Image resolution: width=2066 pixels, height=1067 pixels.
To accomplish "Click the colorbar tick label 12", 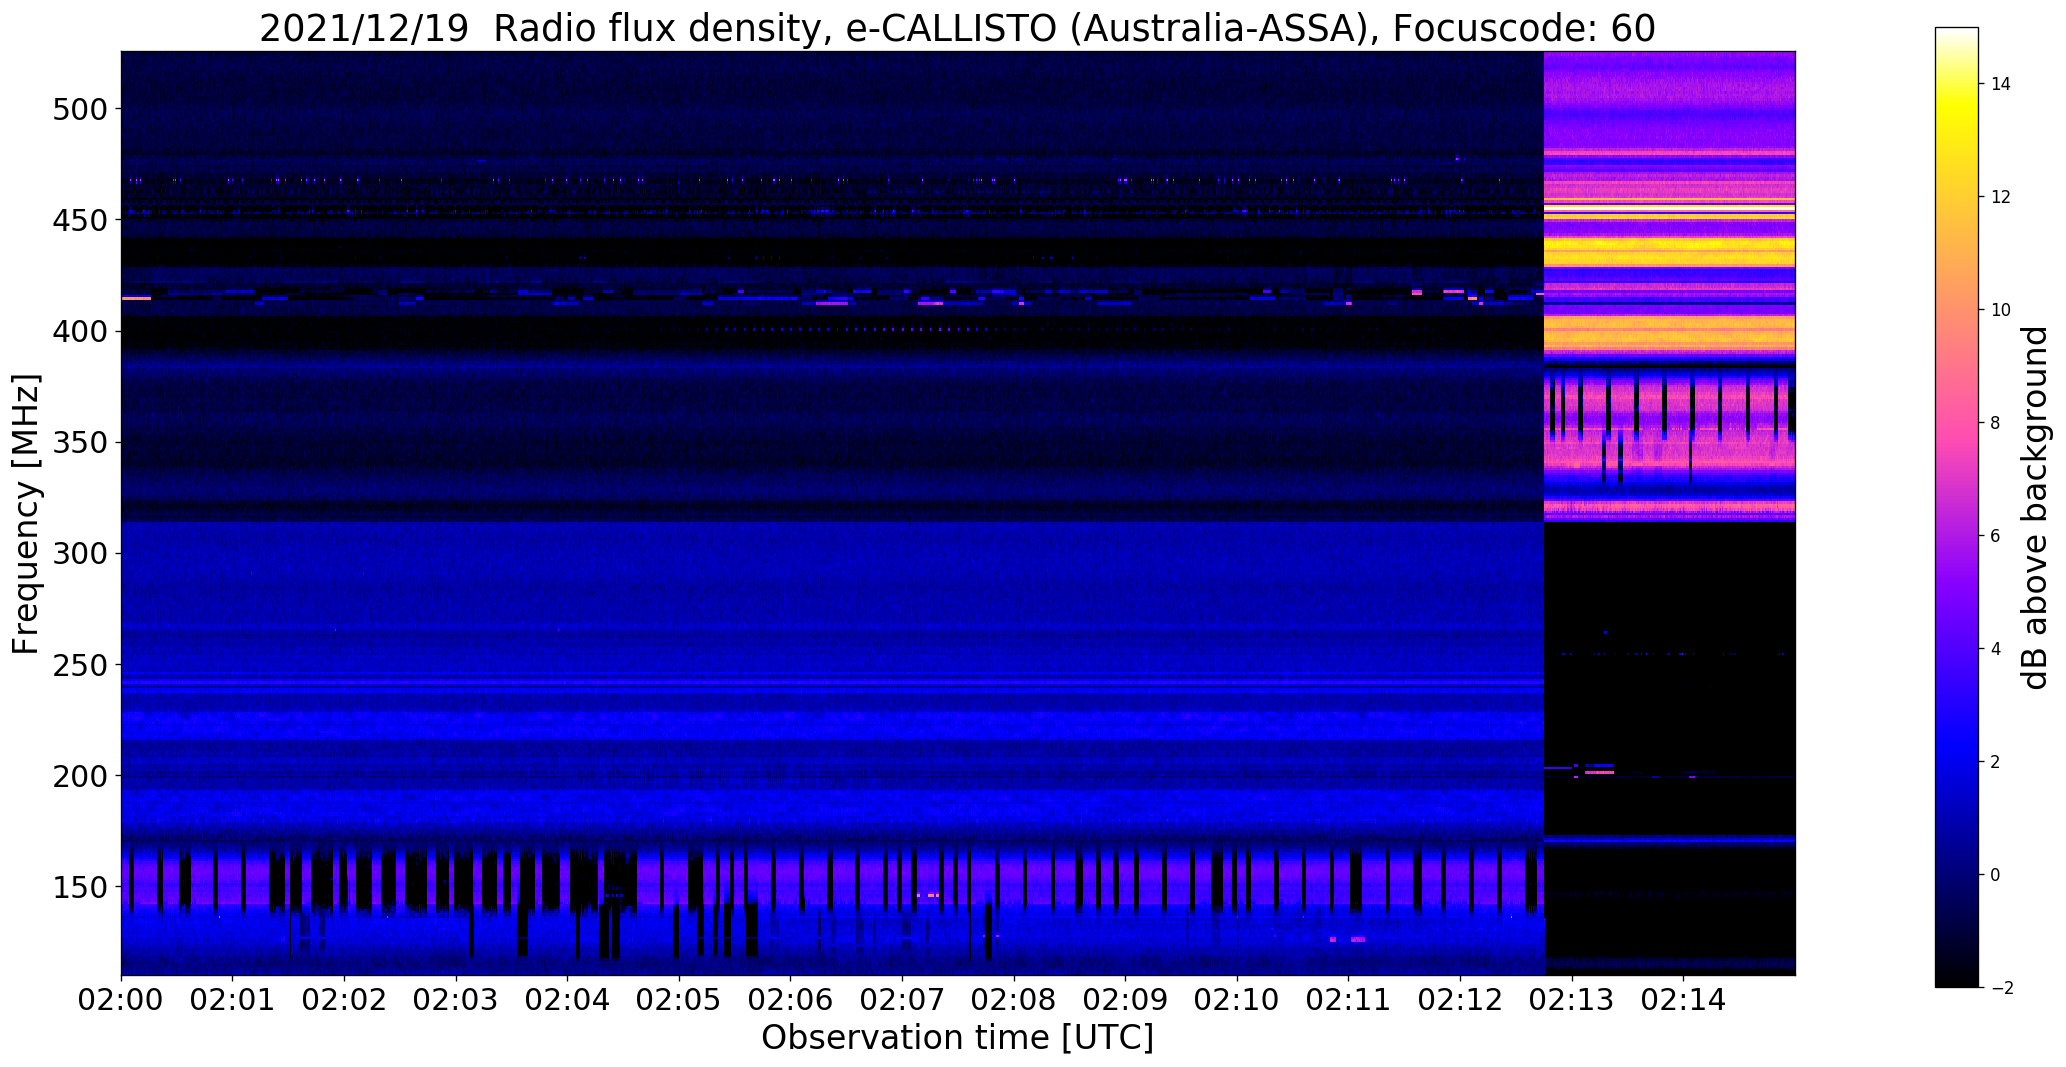I will pyautogui.click(x=2001, y=197).
